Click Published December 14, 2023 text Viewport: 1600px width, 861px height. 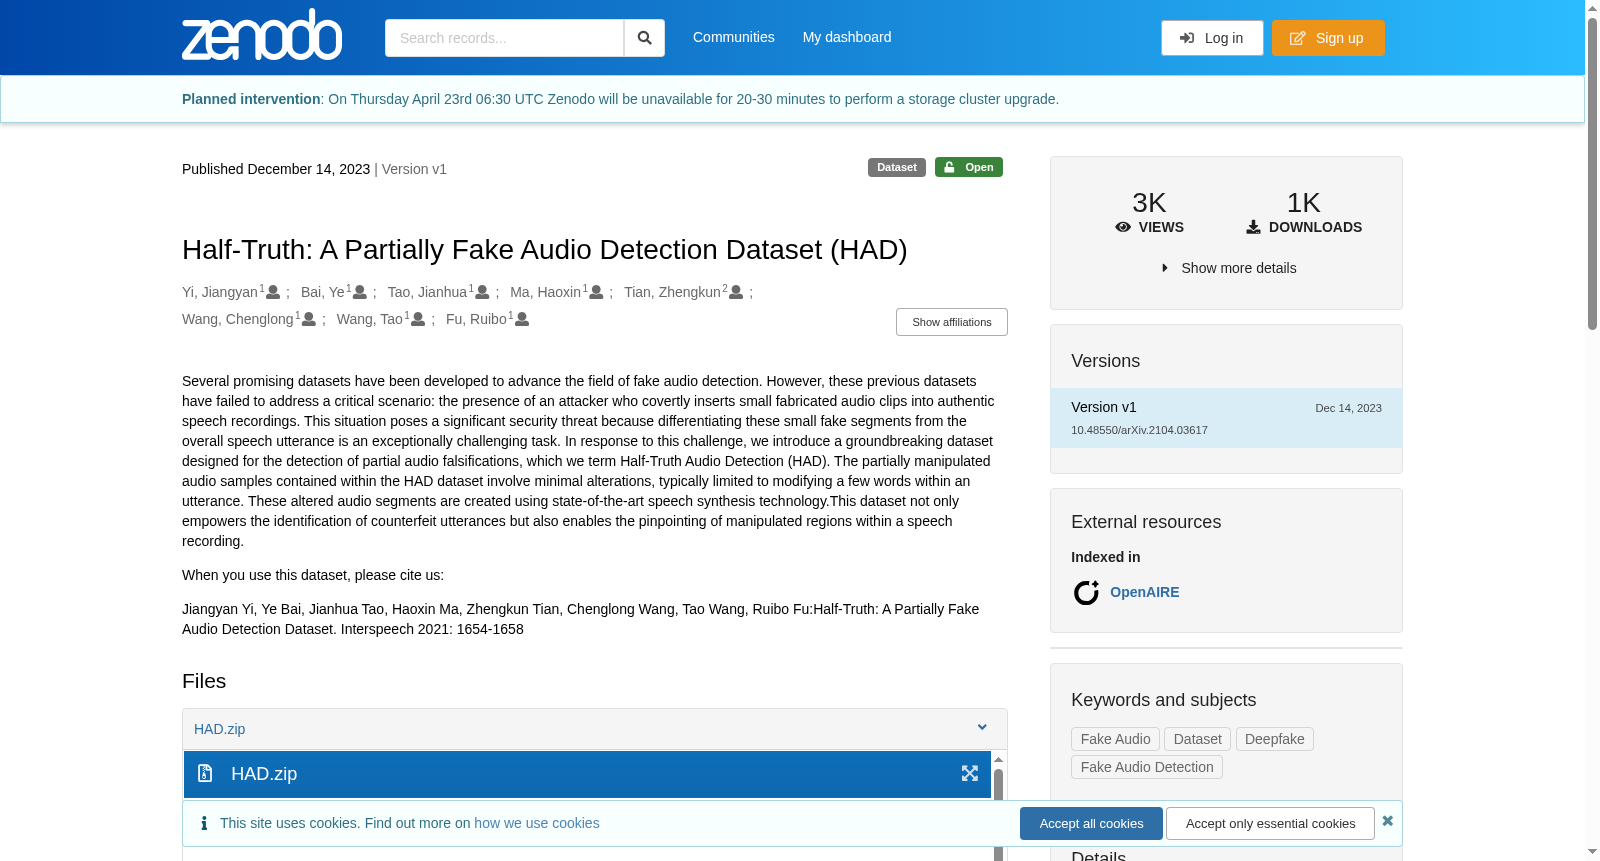point(276,169)
